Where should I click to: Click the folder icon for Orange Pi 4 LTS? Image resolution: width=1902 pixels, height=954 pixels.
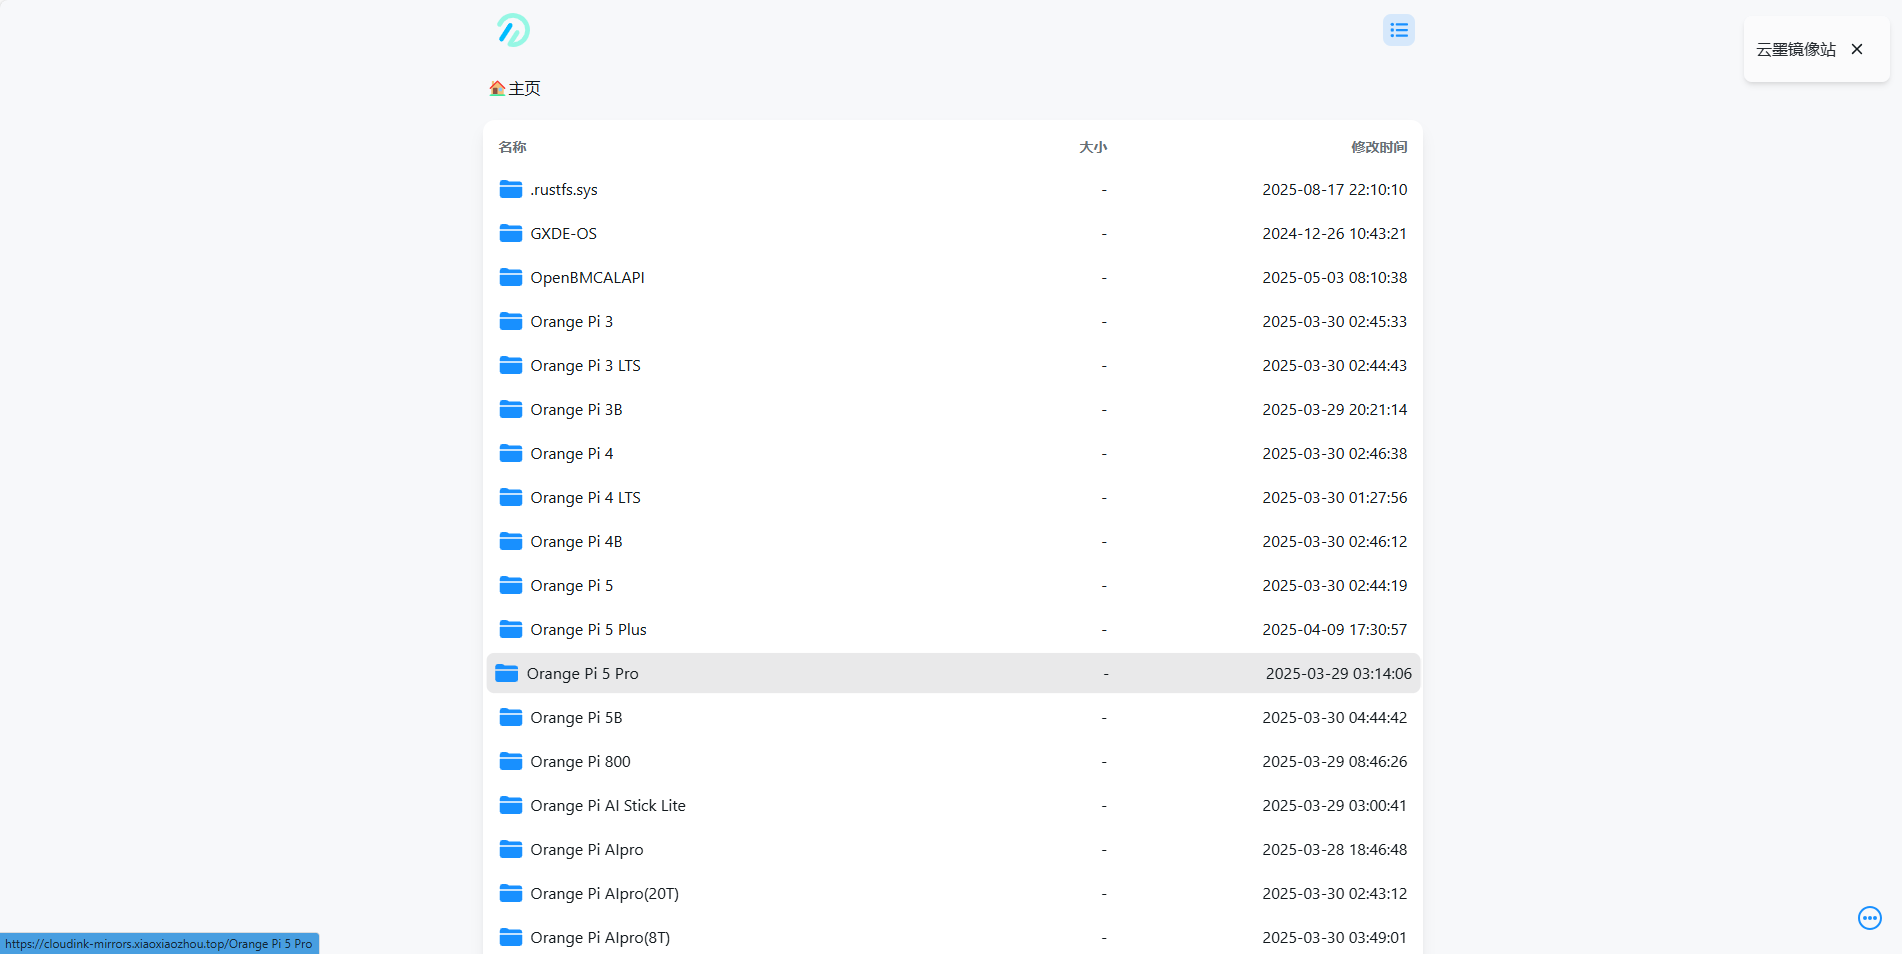pyautogui.click(x=511, y=497)
